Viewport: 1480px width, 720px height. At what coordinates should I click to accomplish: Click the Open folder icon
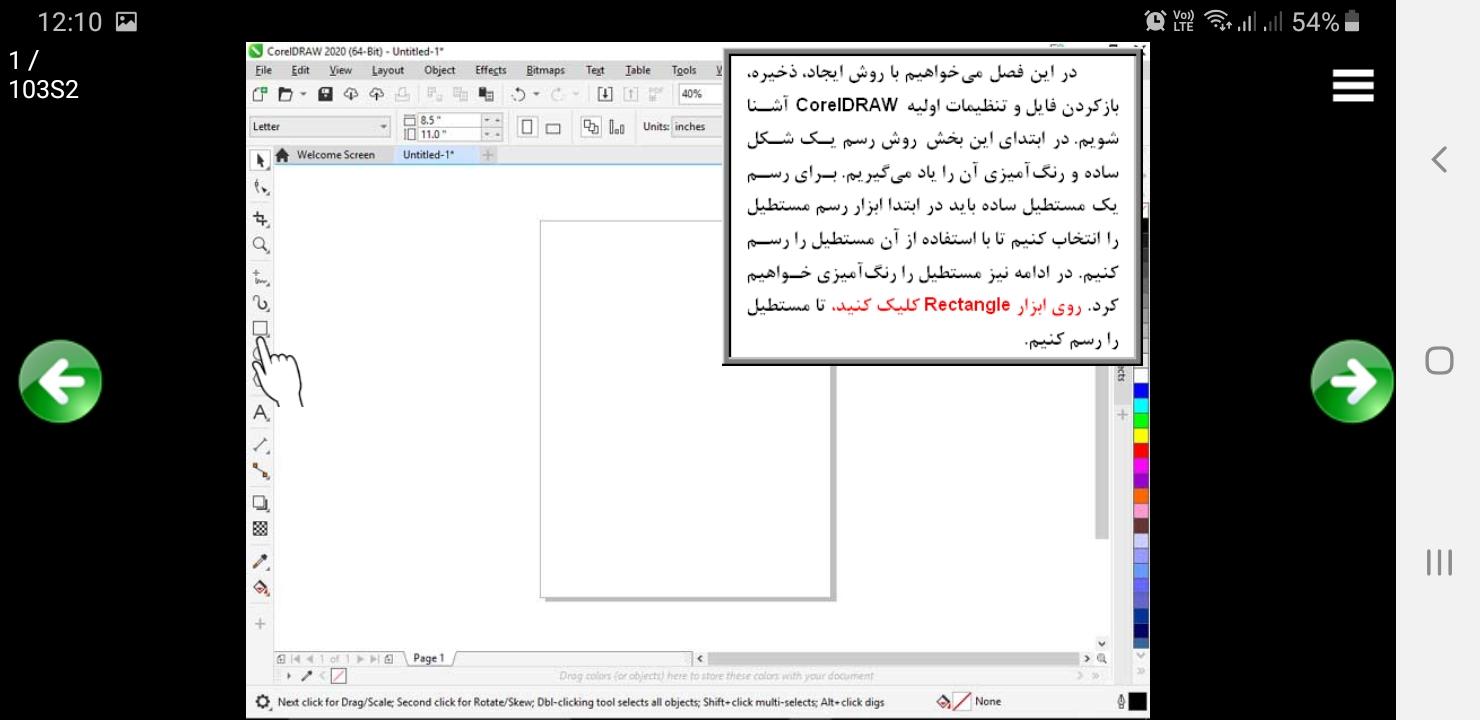click(x=285, y=95)
